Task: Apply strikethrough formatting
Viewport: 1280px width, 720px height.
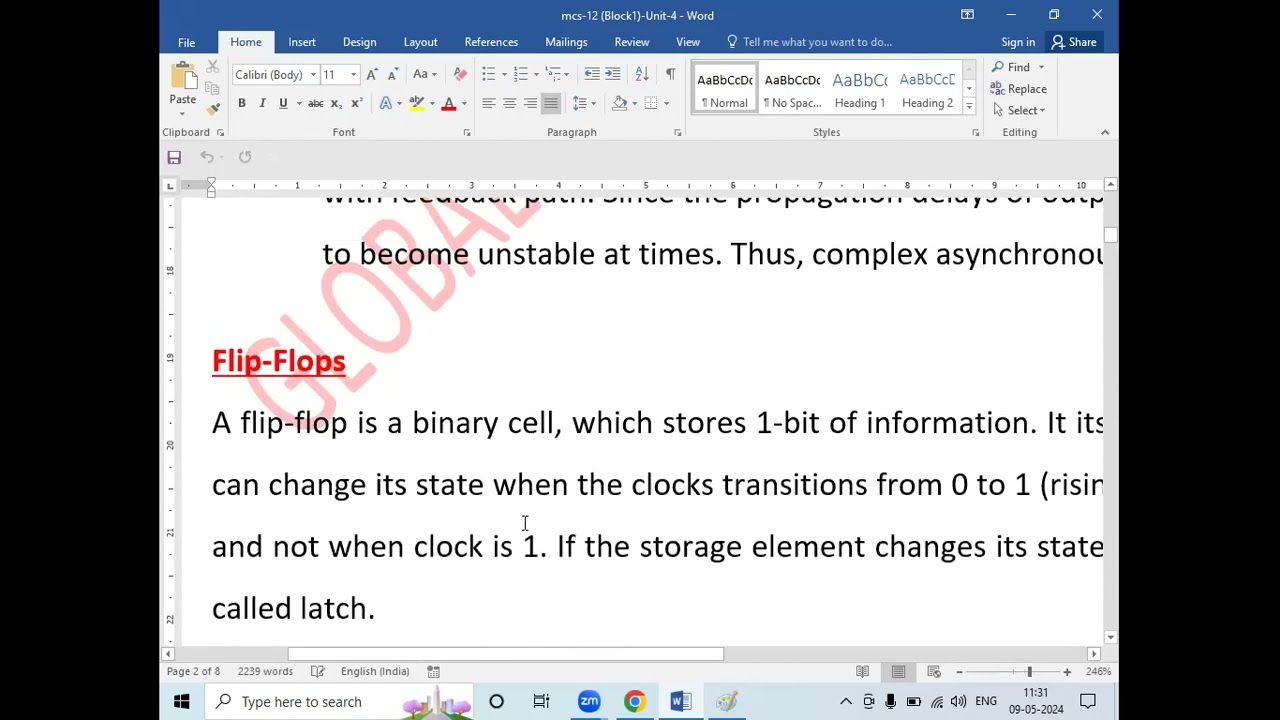Action: (x=315, y=104)
